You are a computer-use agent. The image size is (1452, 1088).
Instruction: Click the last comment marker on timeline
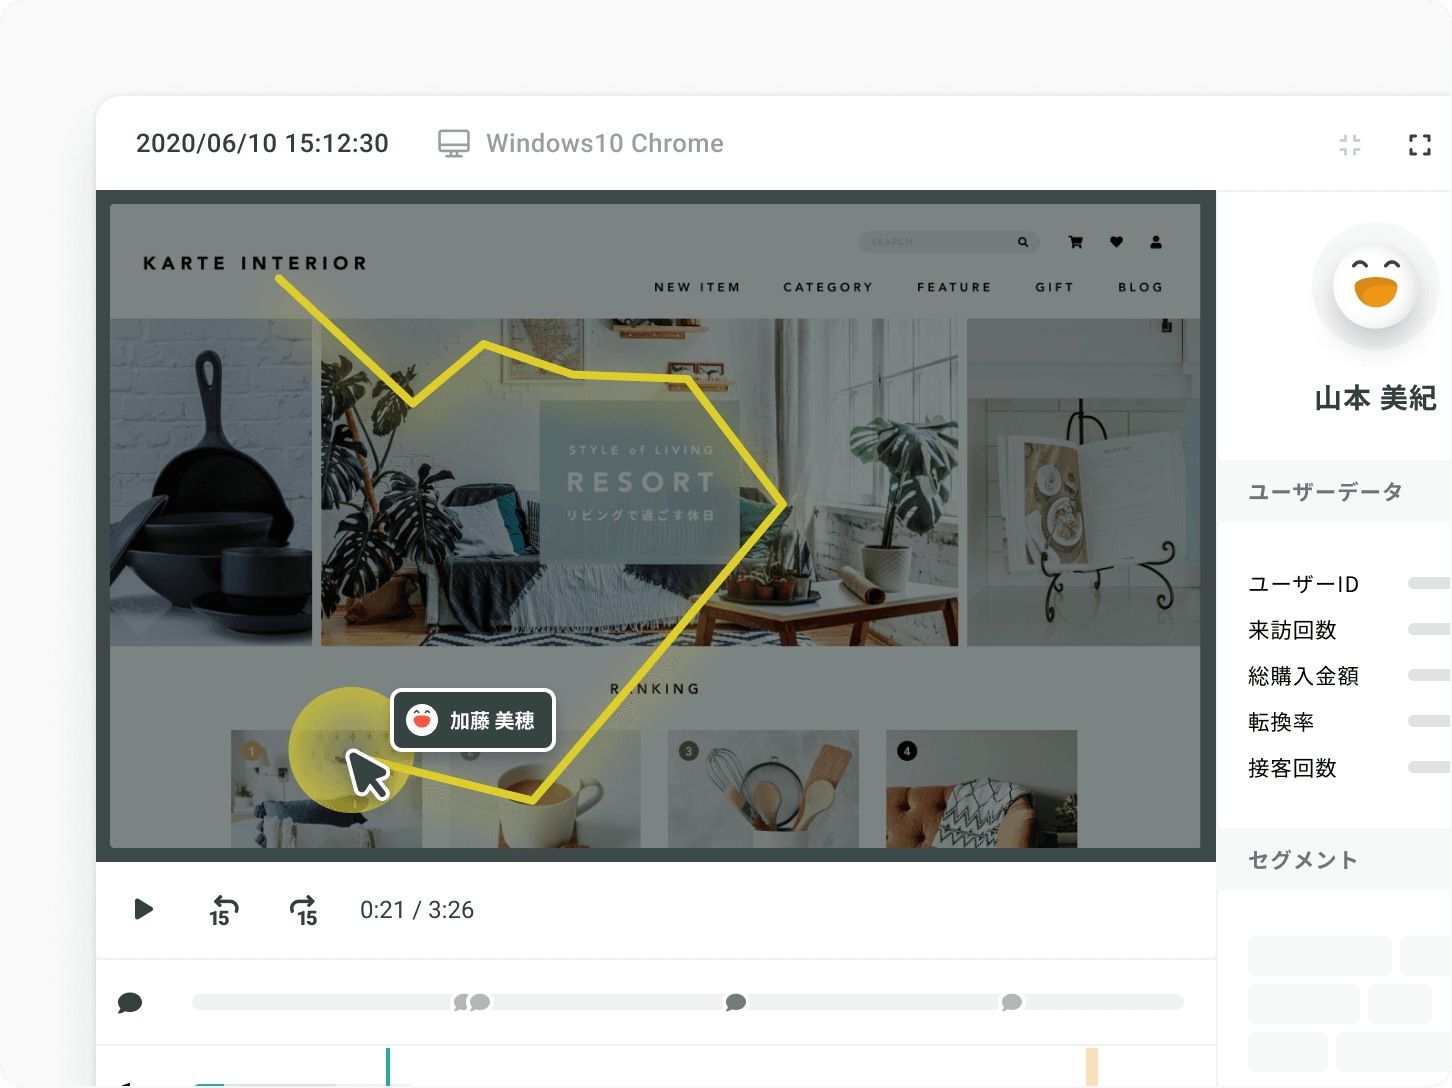pyautogui.click(x=1012, y=1002)
